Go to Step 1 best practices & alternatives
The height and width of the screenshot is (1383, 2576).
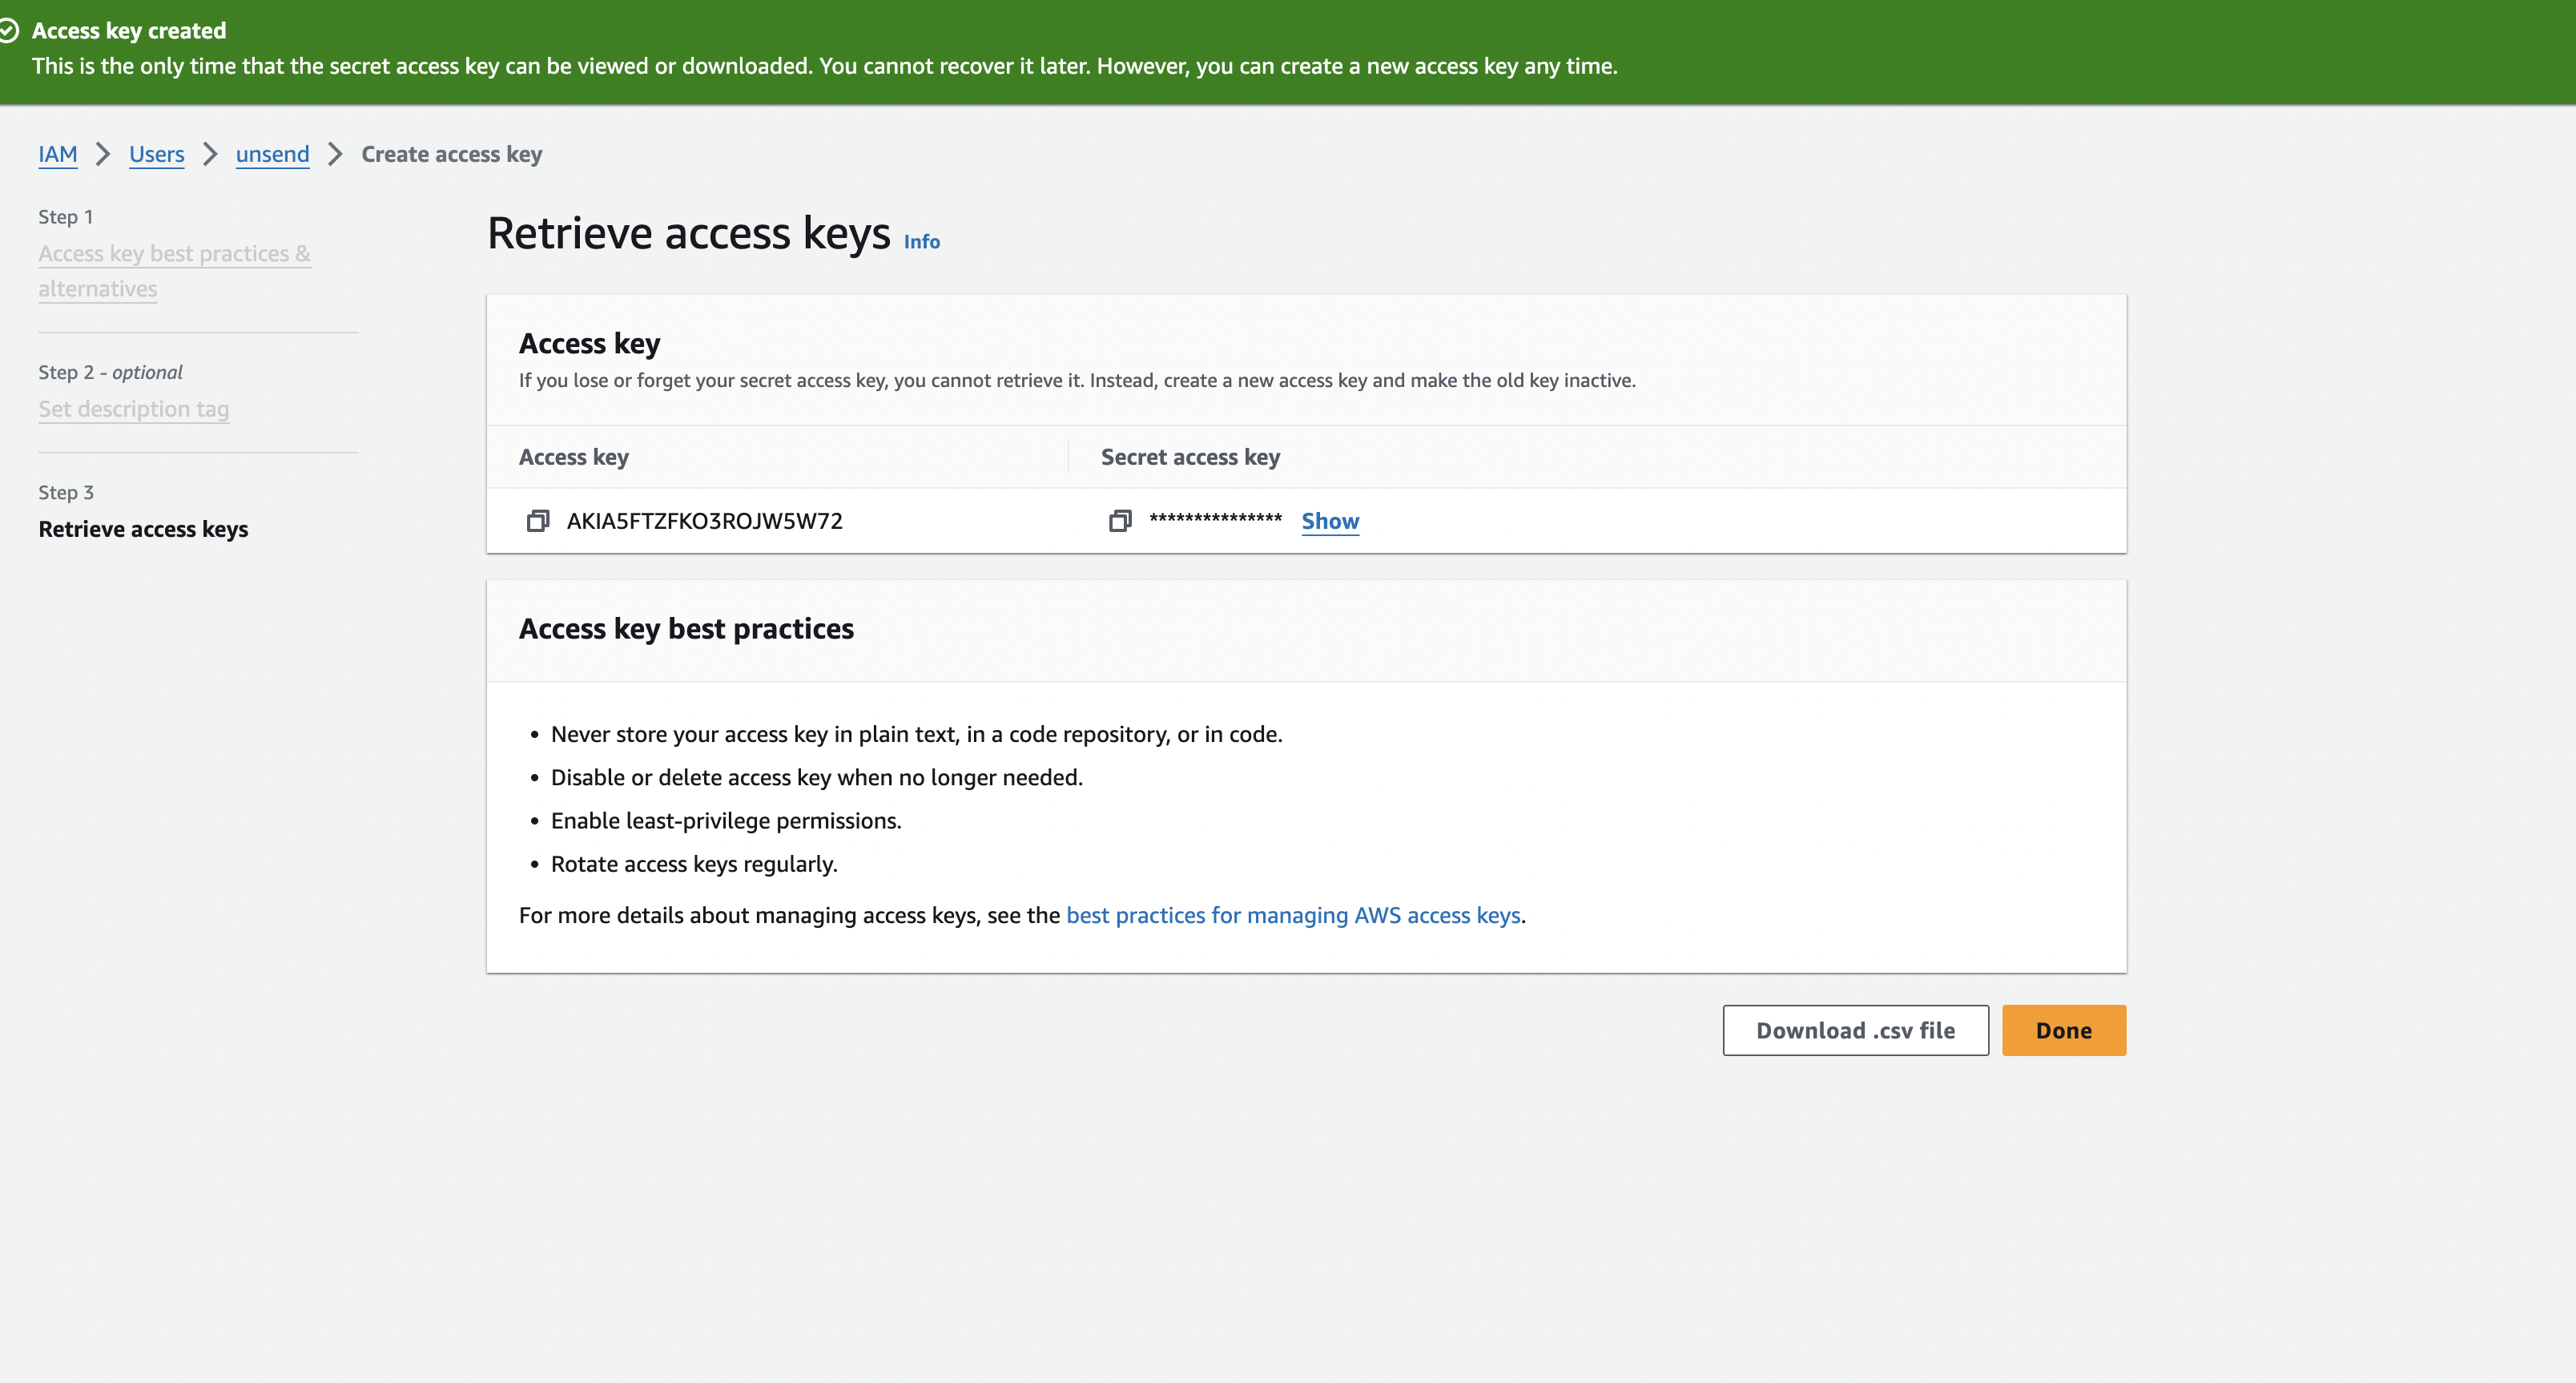point(174,254)
